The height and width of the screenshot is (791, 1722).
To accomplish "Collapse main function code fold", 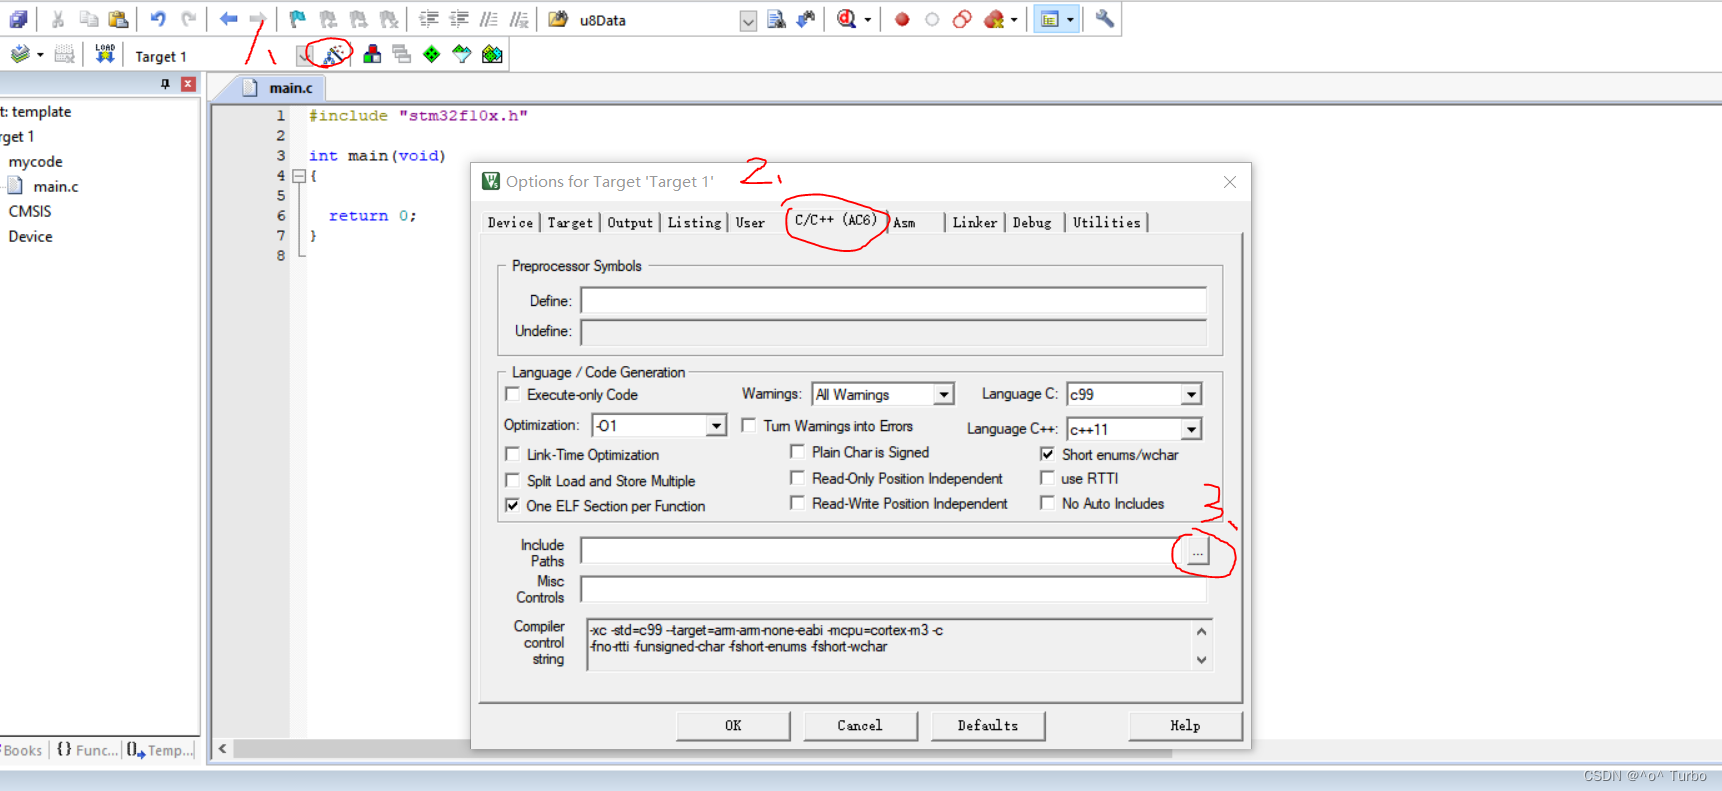I will tap(298, 176).
